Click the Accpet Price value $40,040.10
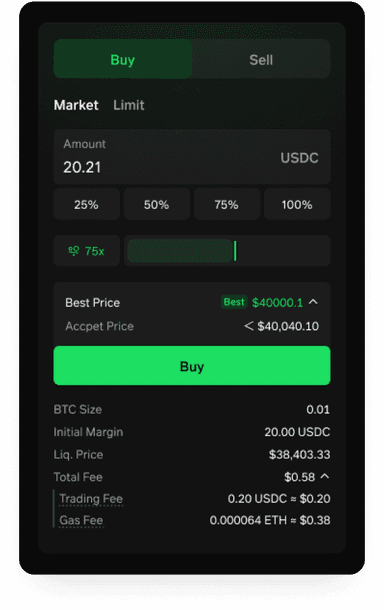This screenshot has height=610, width=384. (288, 326)
